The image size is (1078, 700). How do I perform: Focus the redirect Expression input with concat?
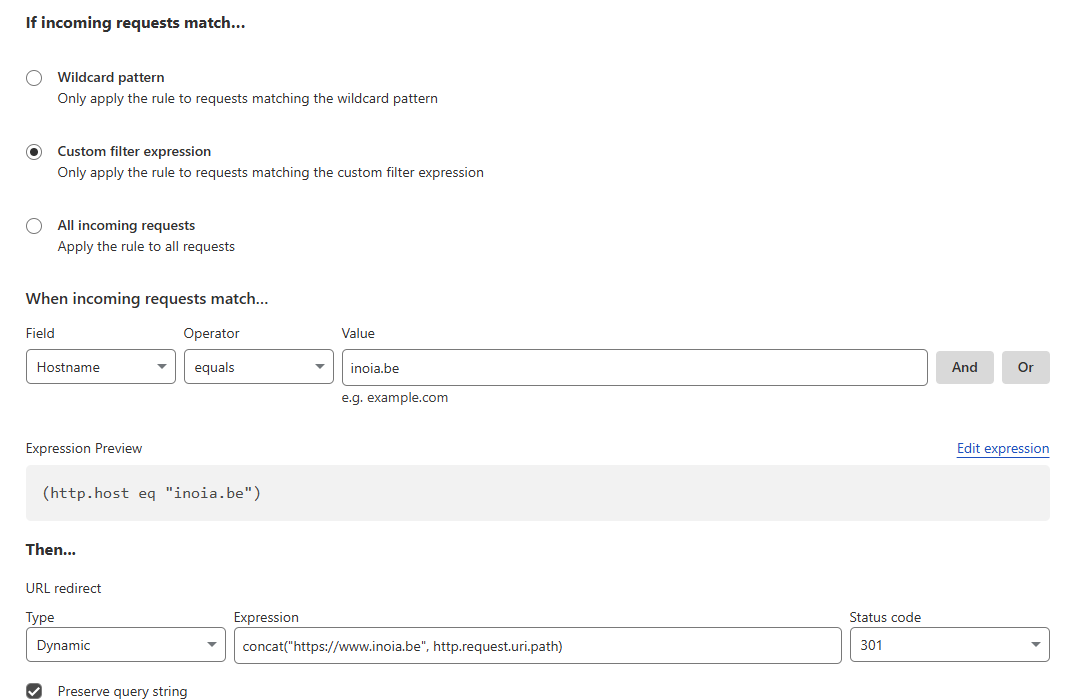[x=537, y=645]
